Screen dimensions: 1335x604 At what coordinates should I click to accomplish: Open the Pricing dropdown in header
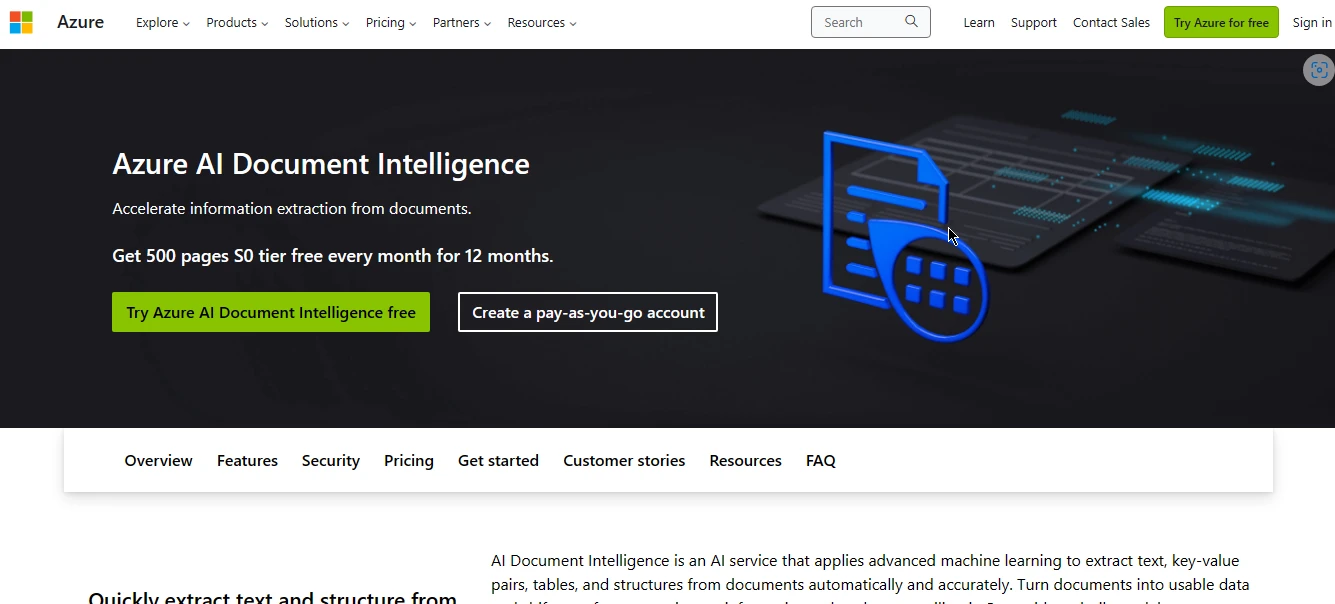pyautogui.click(x=391, y=22)
